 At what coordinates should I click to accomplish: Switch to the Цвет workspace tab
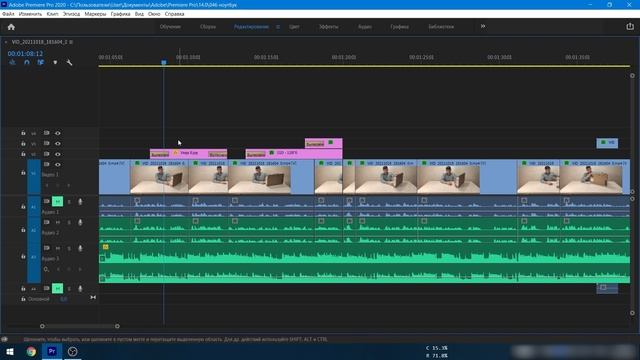click(x=294, y=27)
